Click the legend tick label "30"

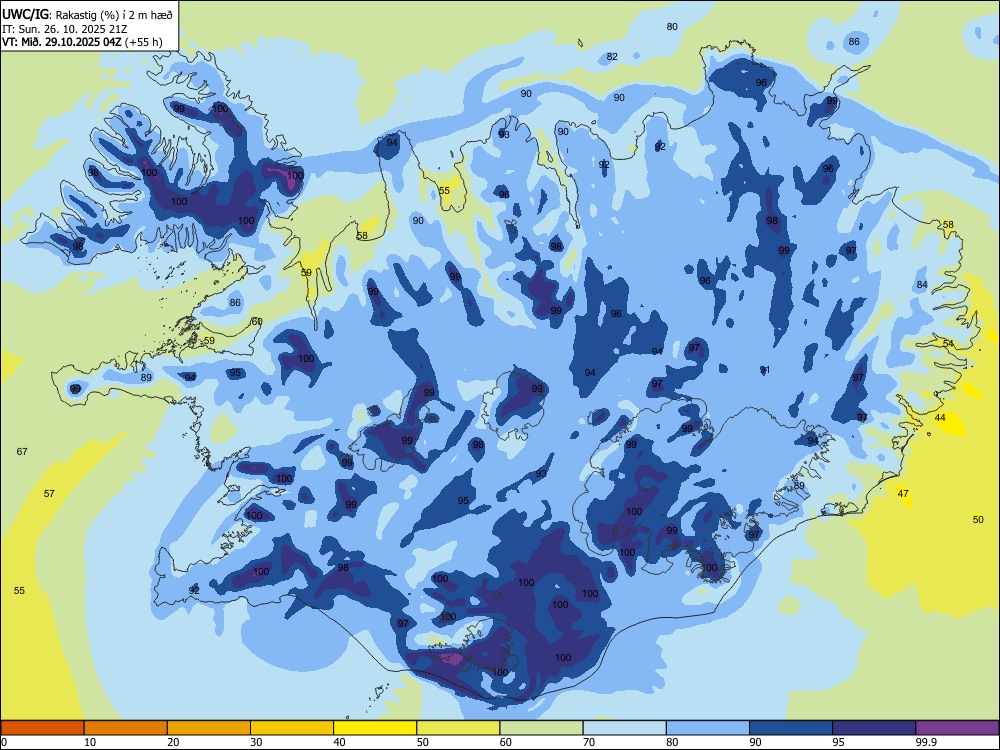256,742
